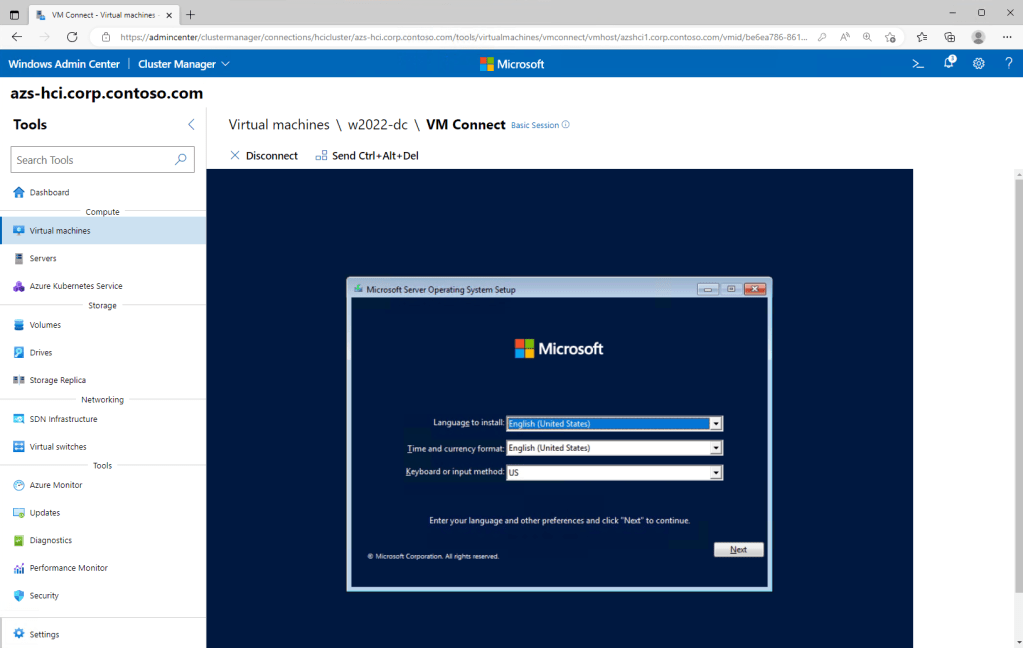Viewport: 1023px width, 648px height.
Task: Open Cluster Manager dropdown in header
Action: click(x=184, y=64)
